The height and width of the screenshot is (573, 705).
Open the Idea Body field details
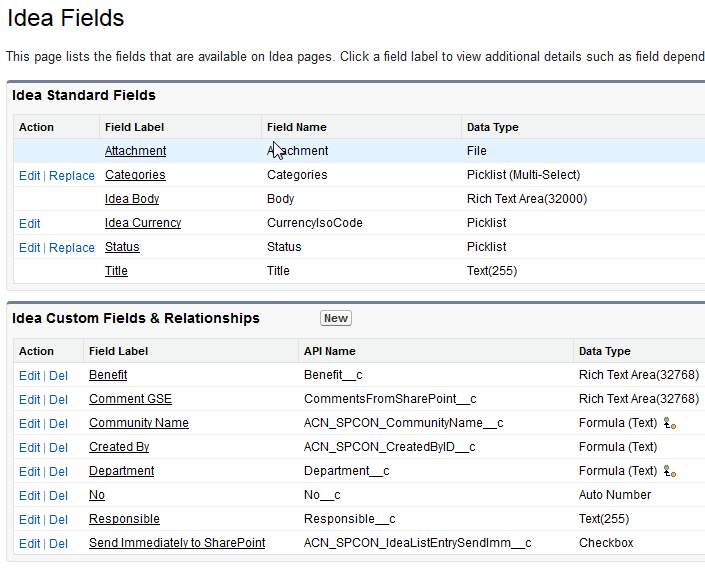click(132, 199)
